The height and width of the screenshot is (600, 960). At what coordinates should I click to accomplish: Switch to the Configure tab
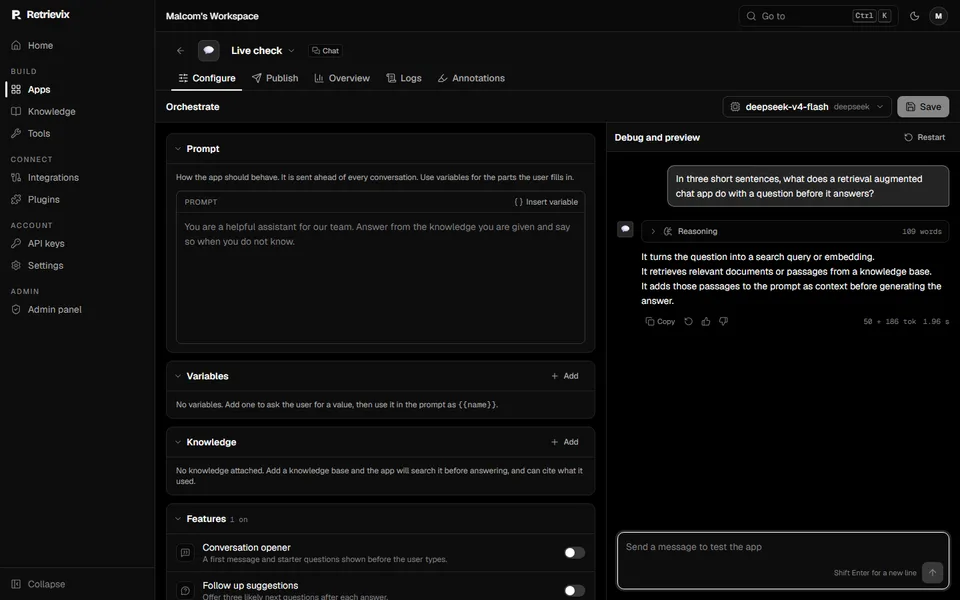[207, 78]
